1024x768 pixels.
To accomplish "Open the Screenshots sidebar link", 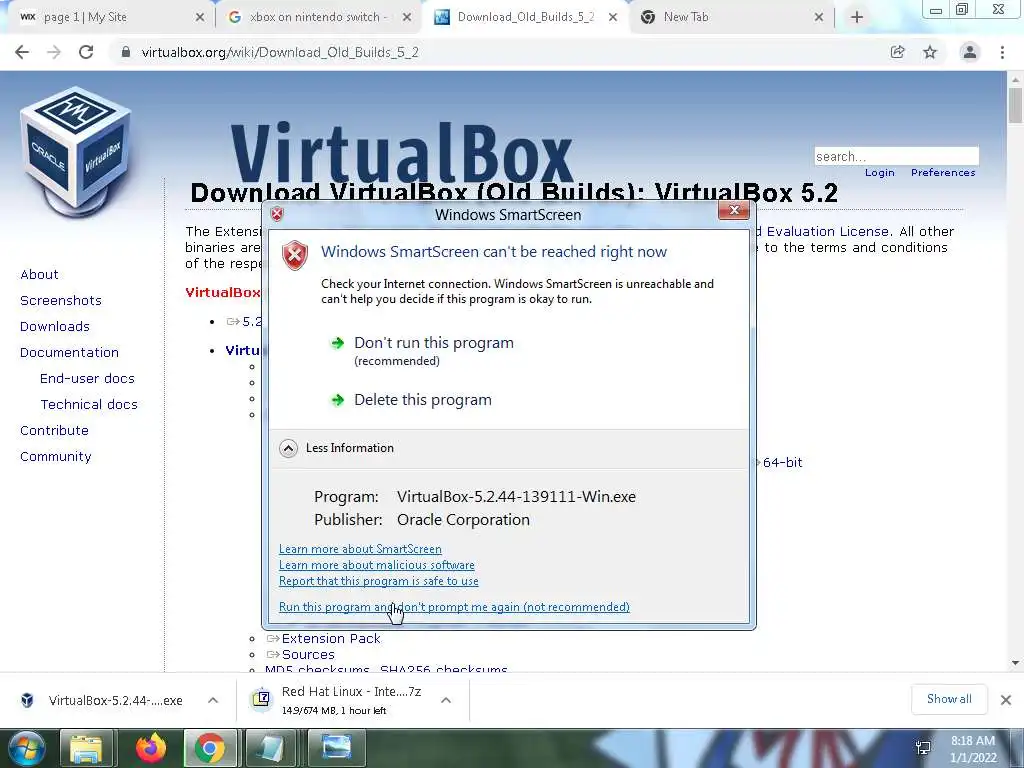I will [61, 300].
